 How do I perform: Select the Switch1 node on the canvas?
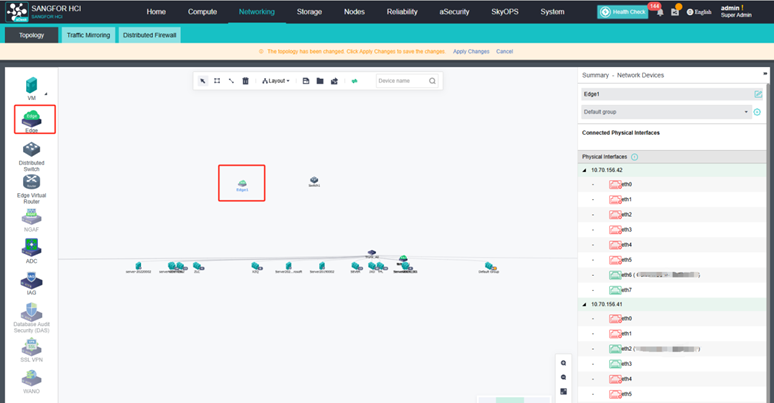[x=314, y=181]
